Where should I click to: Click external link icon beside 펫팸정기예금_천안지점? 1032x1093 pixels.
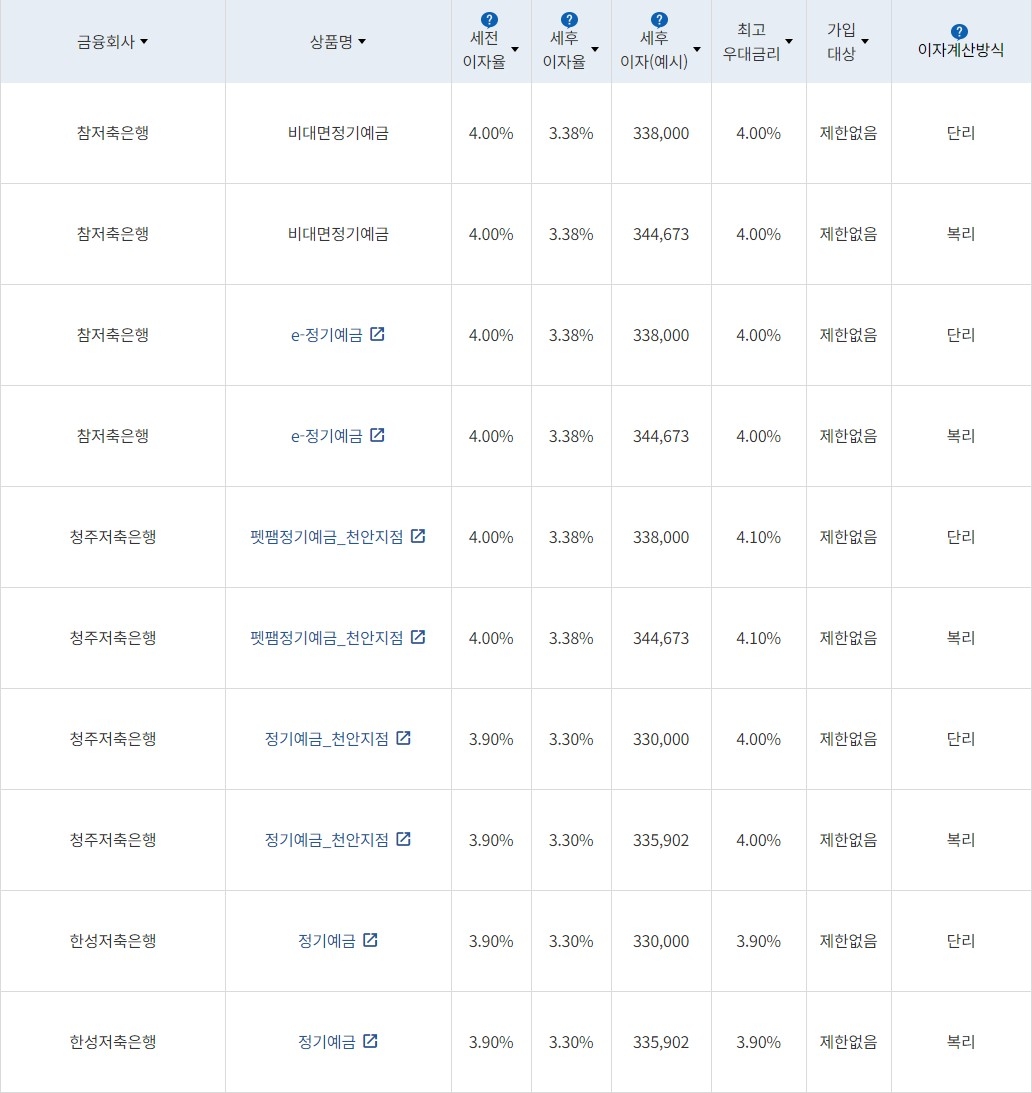[x=419, y=536]
